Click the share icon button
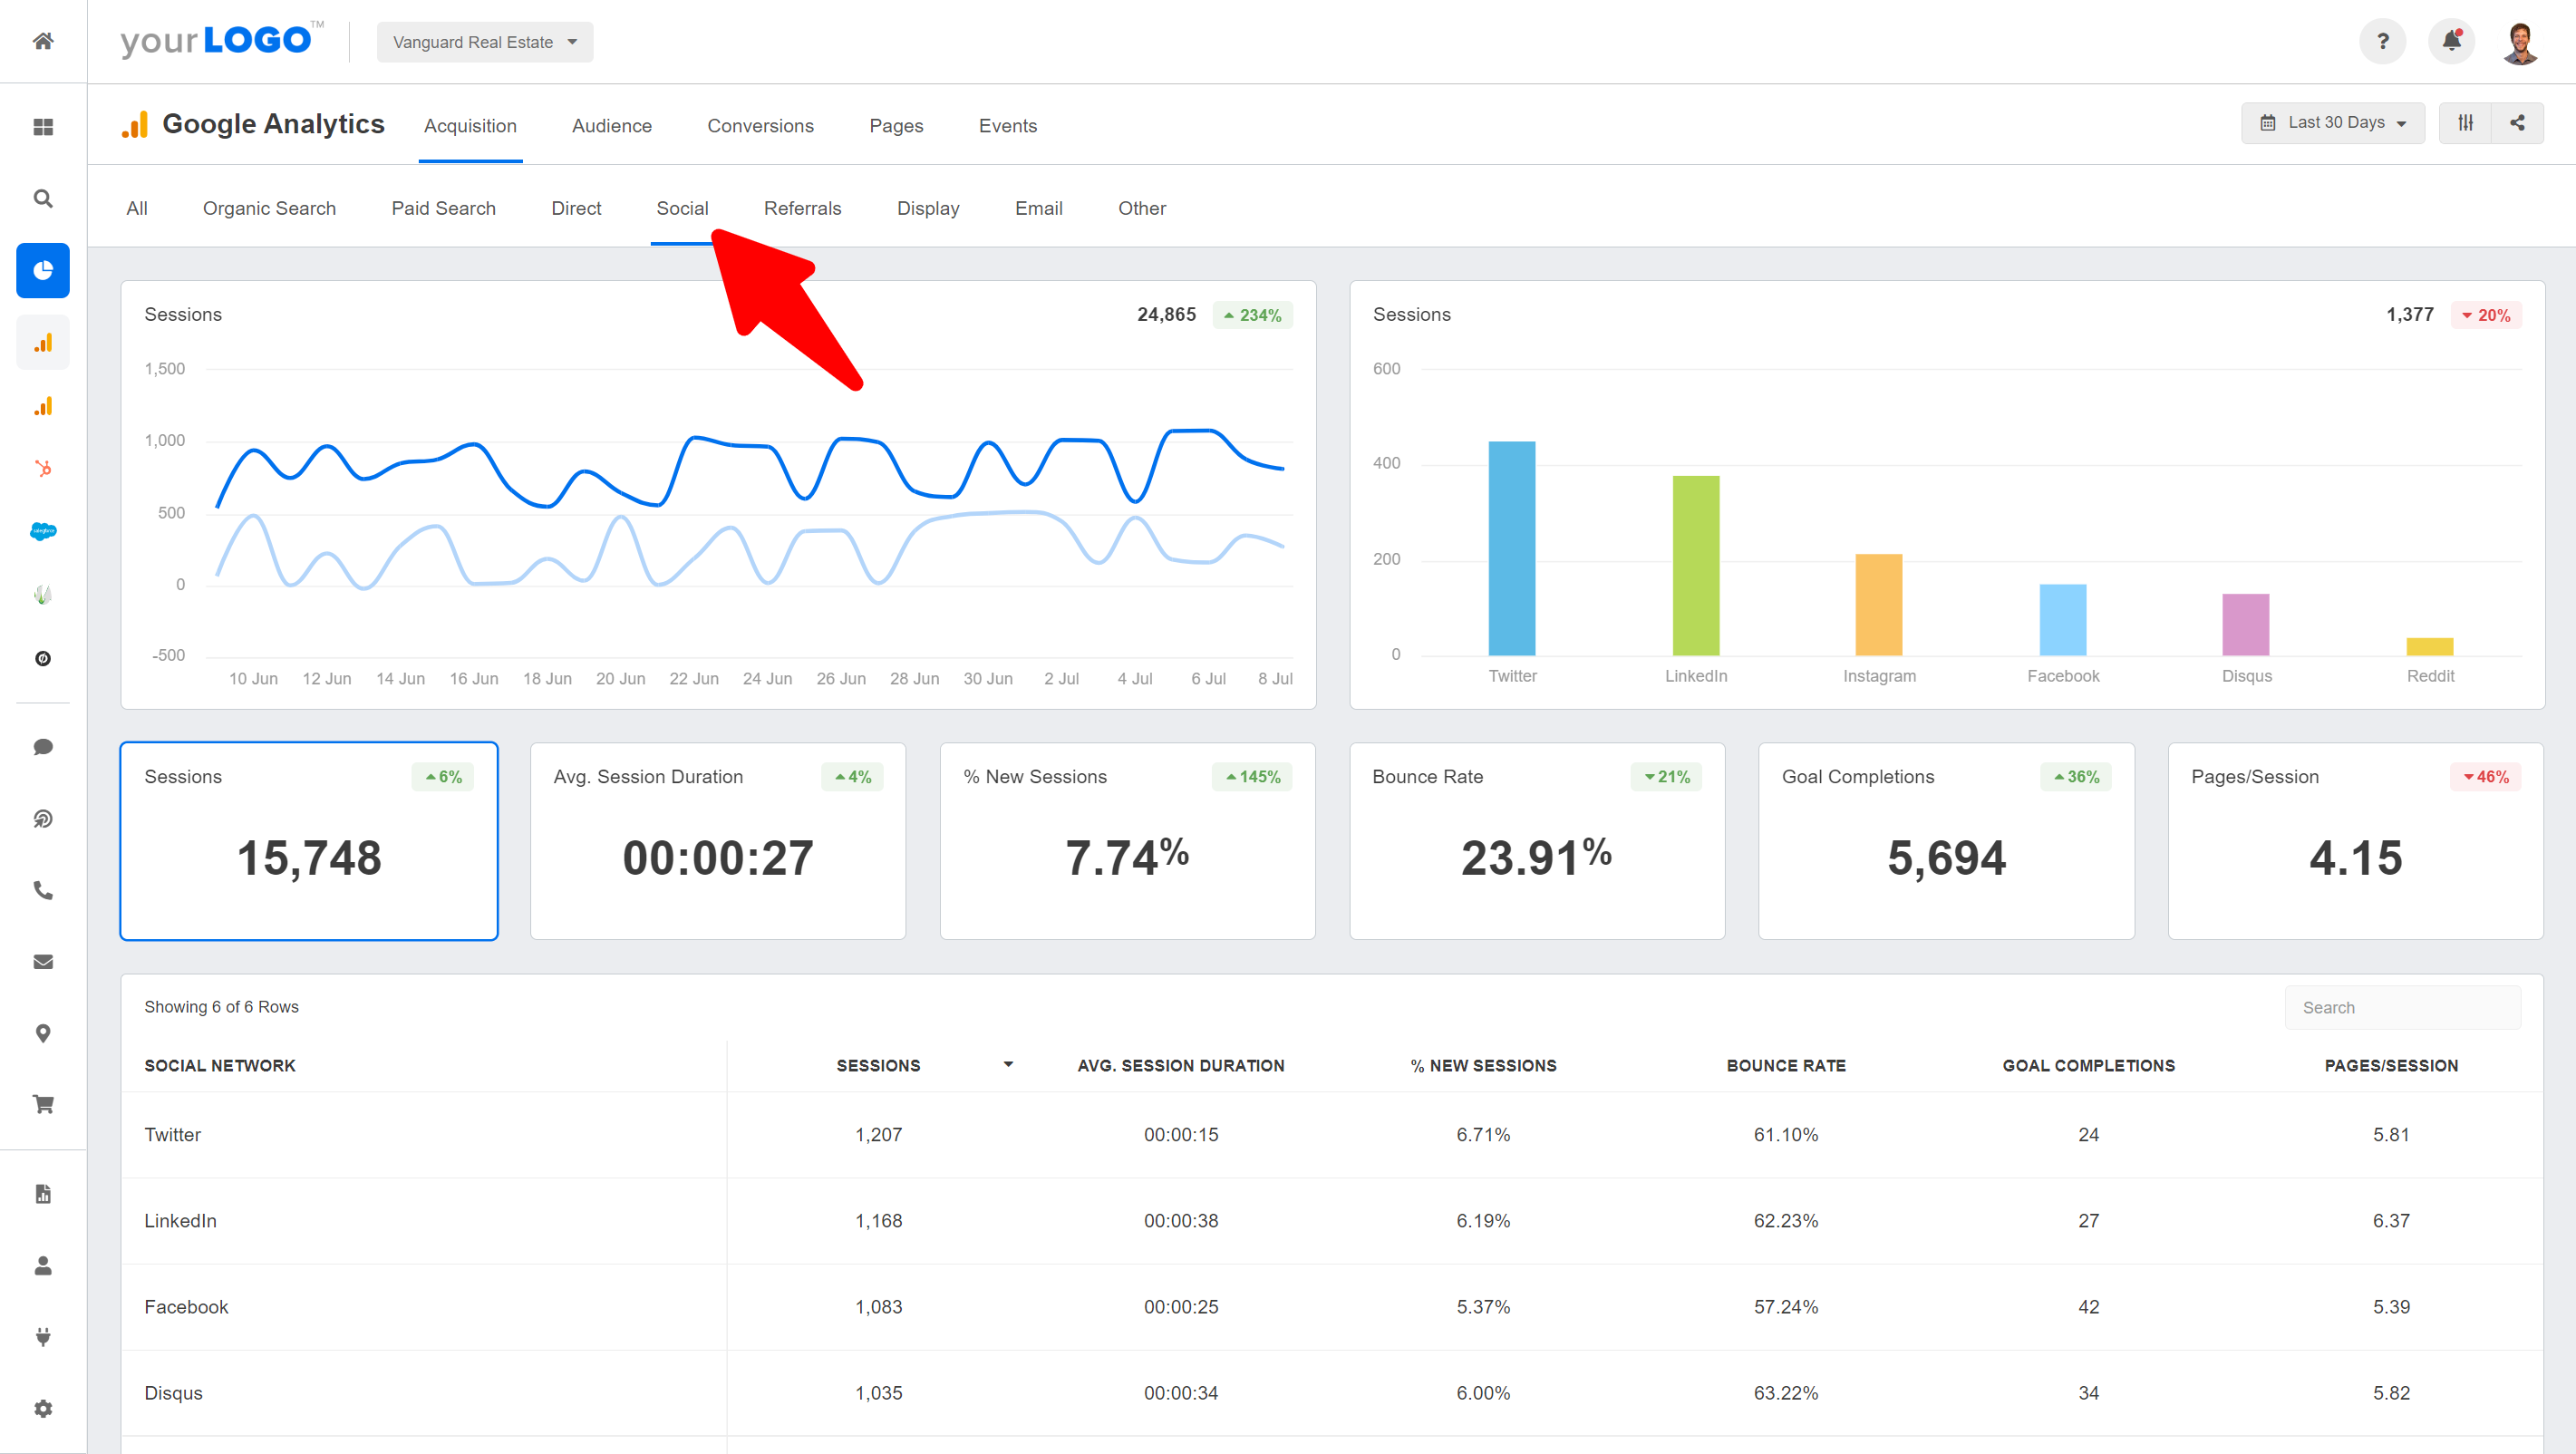 tap(2517, 123)
